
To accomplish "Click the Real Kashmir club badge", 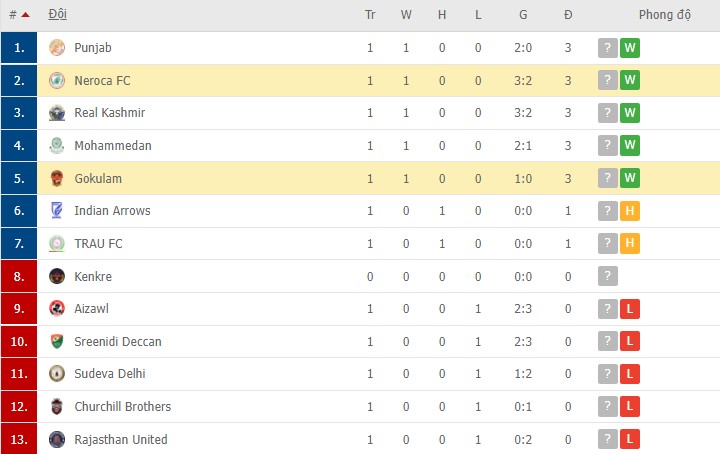I will click(x=57, y=113).
